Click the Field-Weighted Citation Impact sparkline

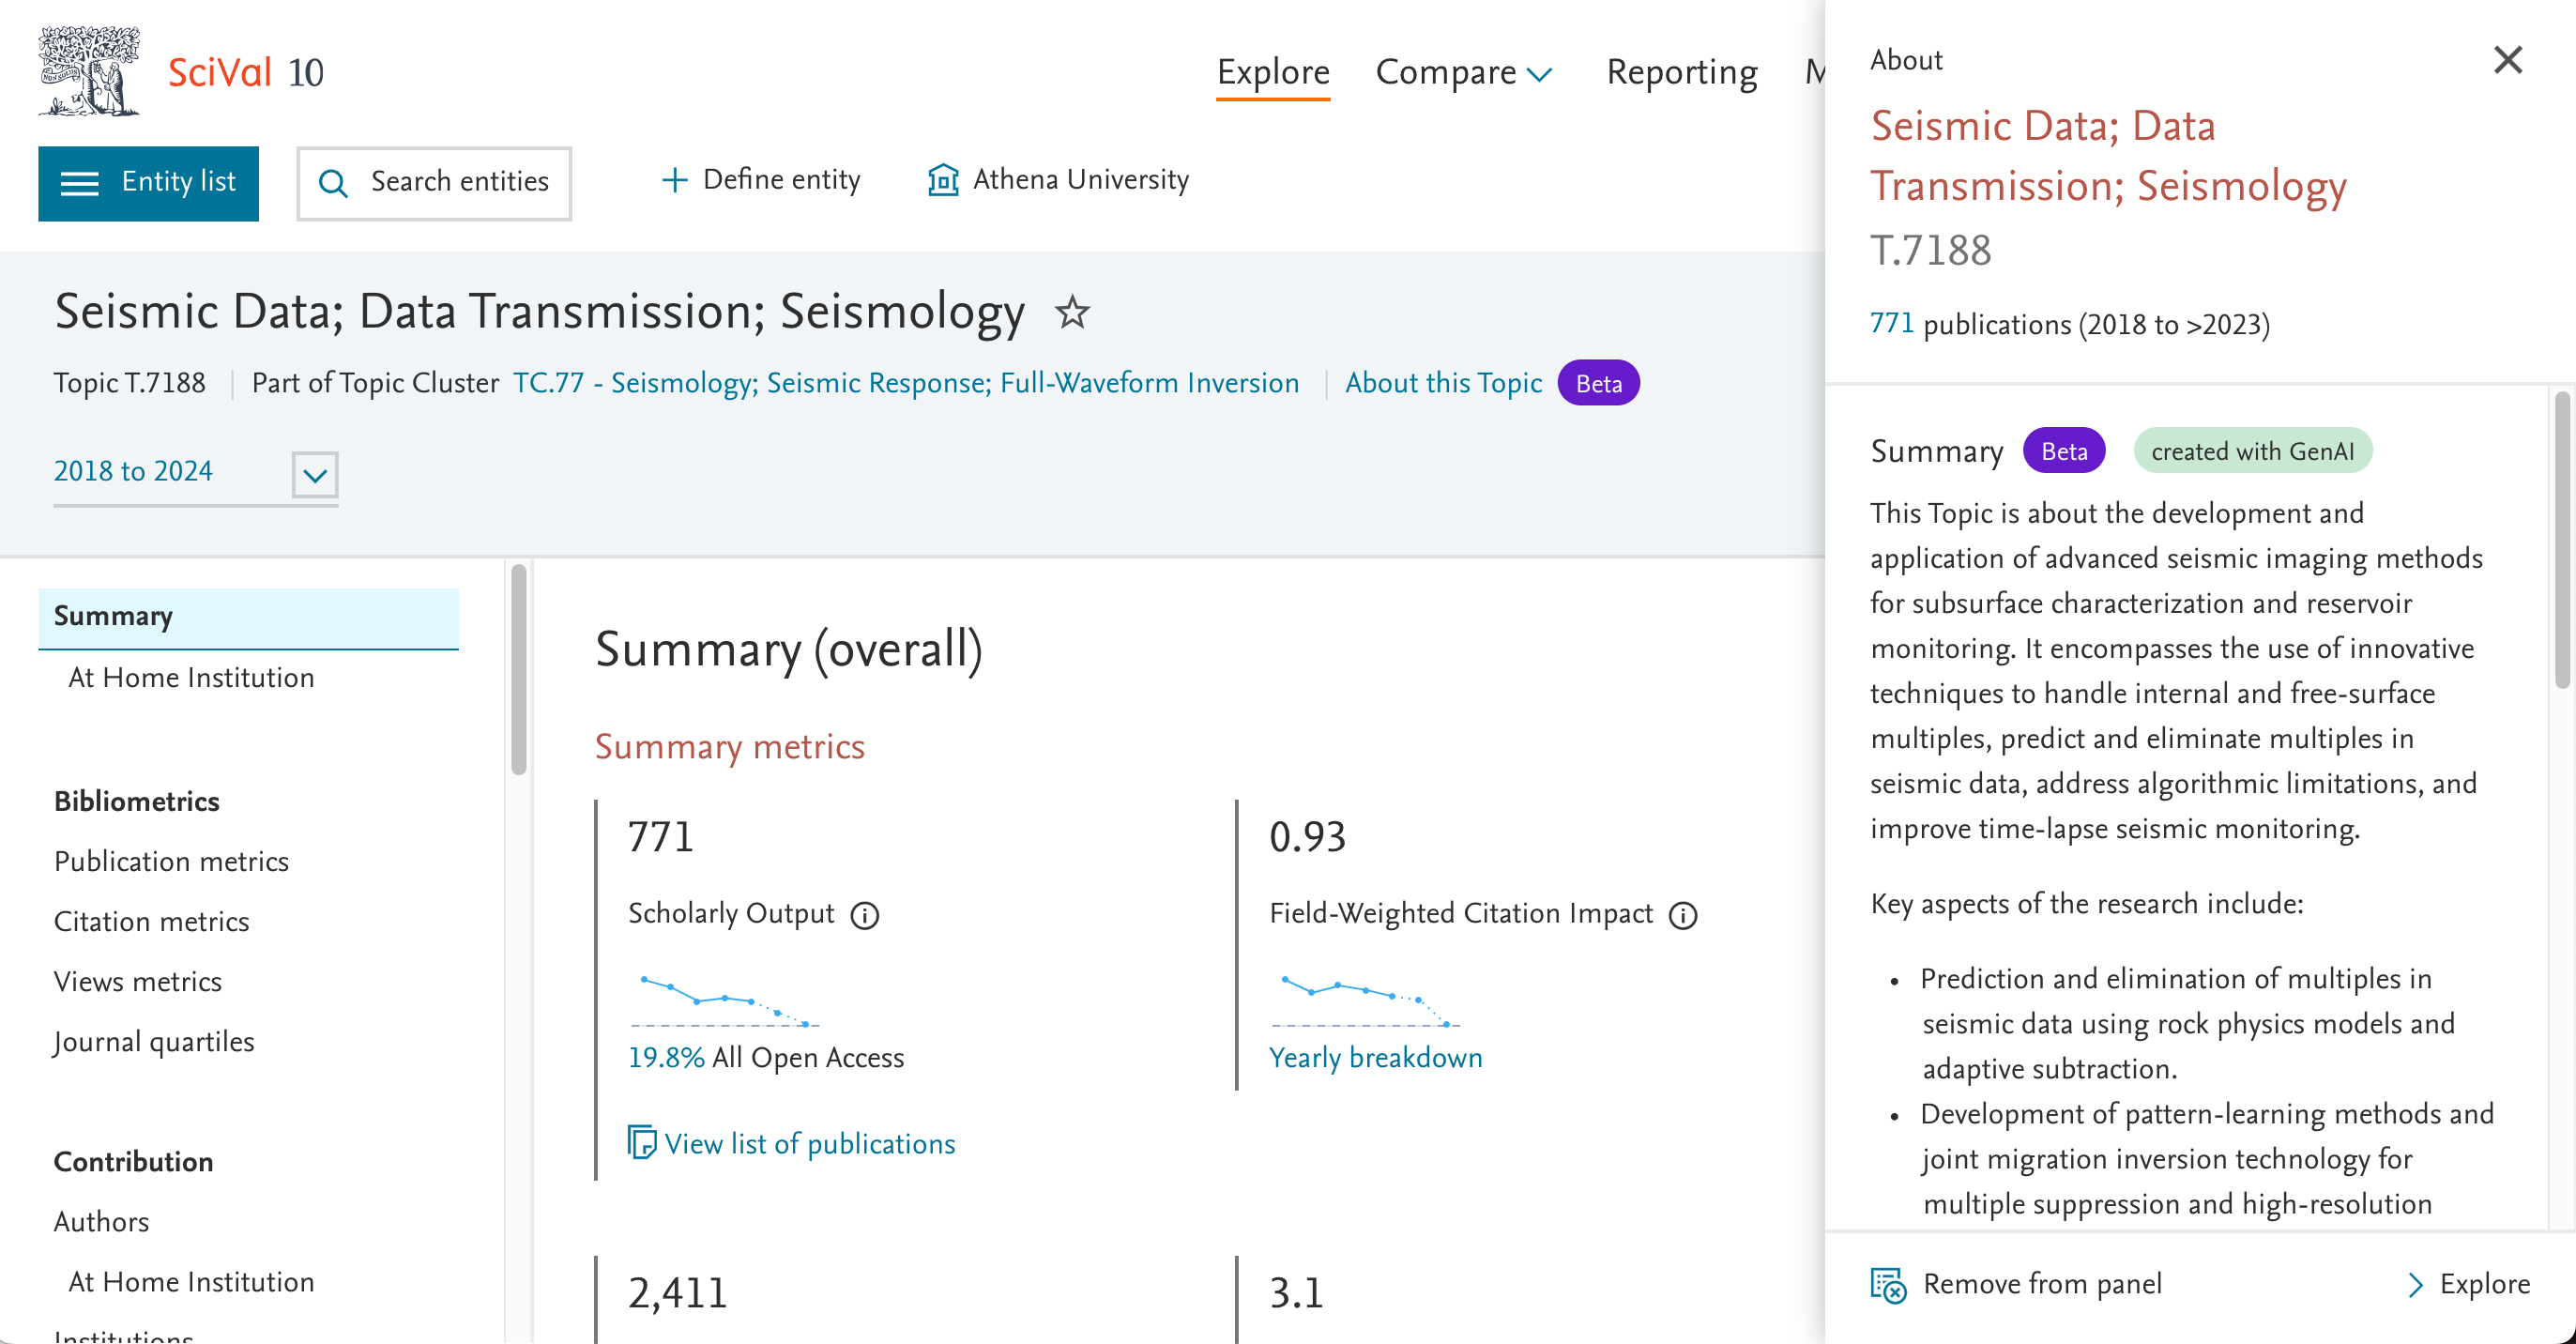[x=1365, y=1000]
